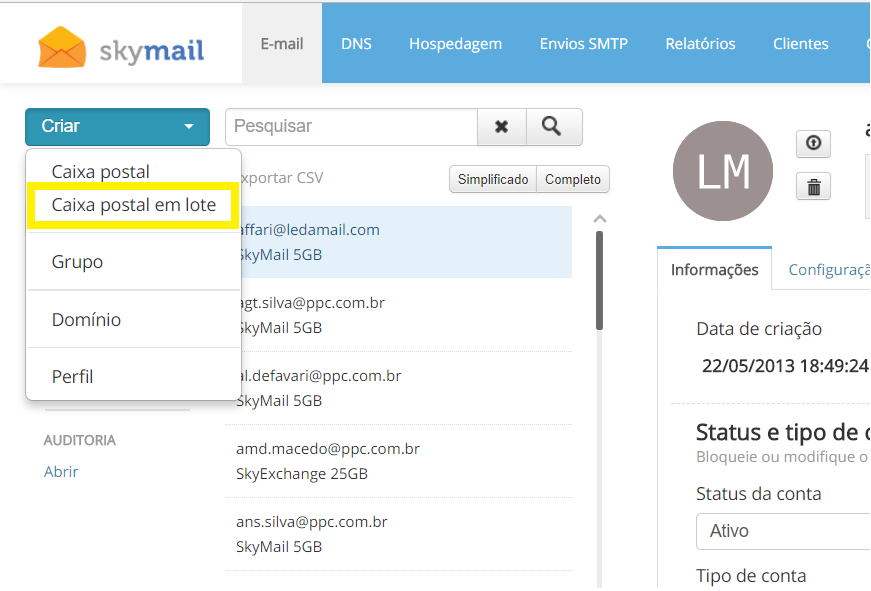Click the Skymail envelope logo
Image resolution: width=871 pixels, height=591 pixels.
pyautogui.click(x=61, y=45)
